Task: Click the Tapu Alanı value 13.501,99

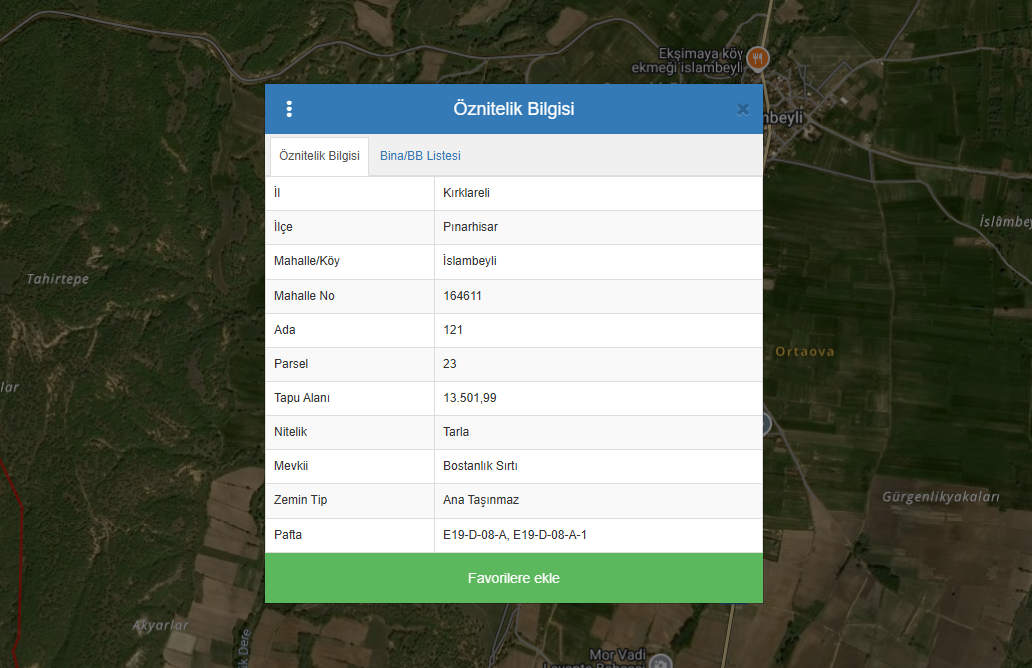Action: point(469,398)
